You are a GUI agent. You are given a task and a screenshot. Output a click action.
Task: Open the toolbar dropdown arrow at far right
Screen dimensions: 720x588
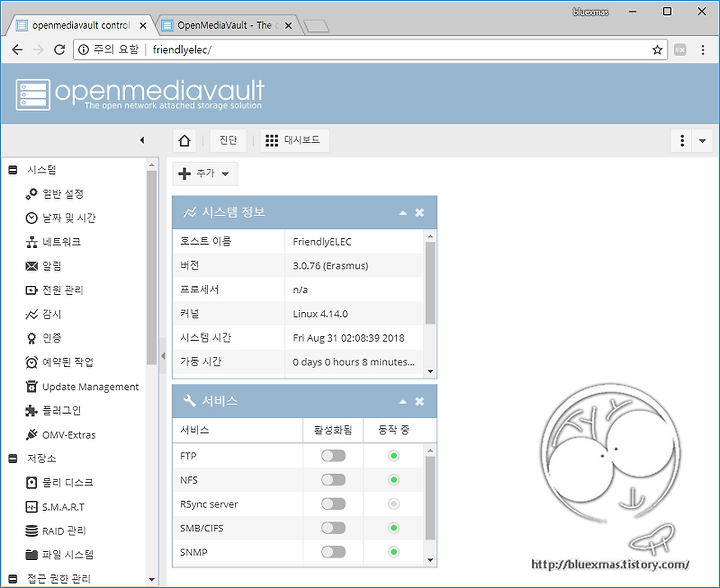[x=702, y=140]
